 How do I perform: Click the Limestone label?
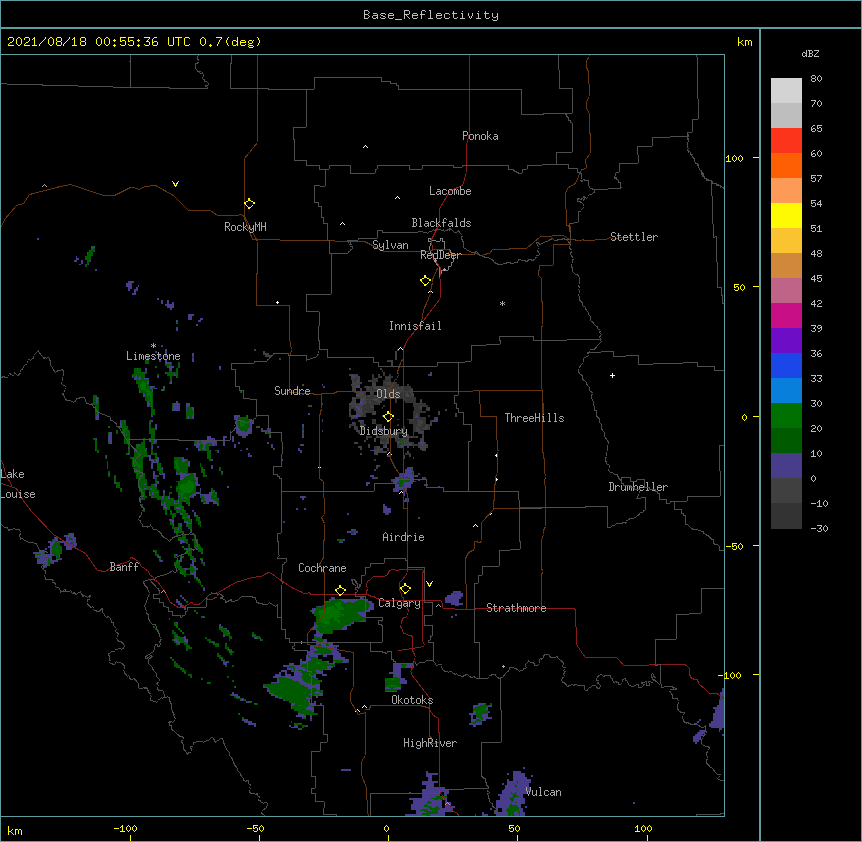[153, 356]
